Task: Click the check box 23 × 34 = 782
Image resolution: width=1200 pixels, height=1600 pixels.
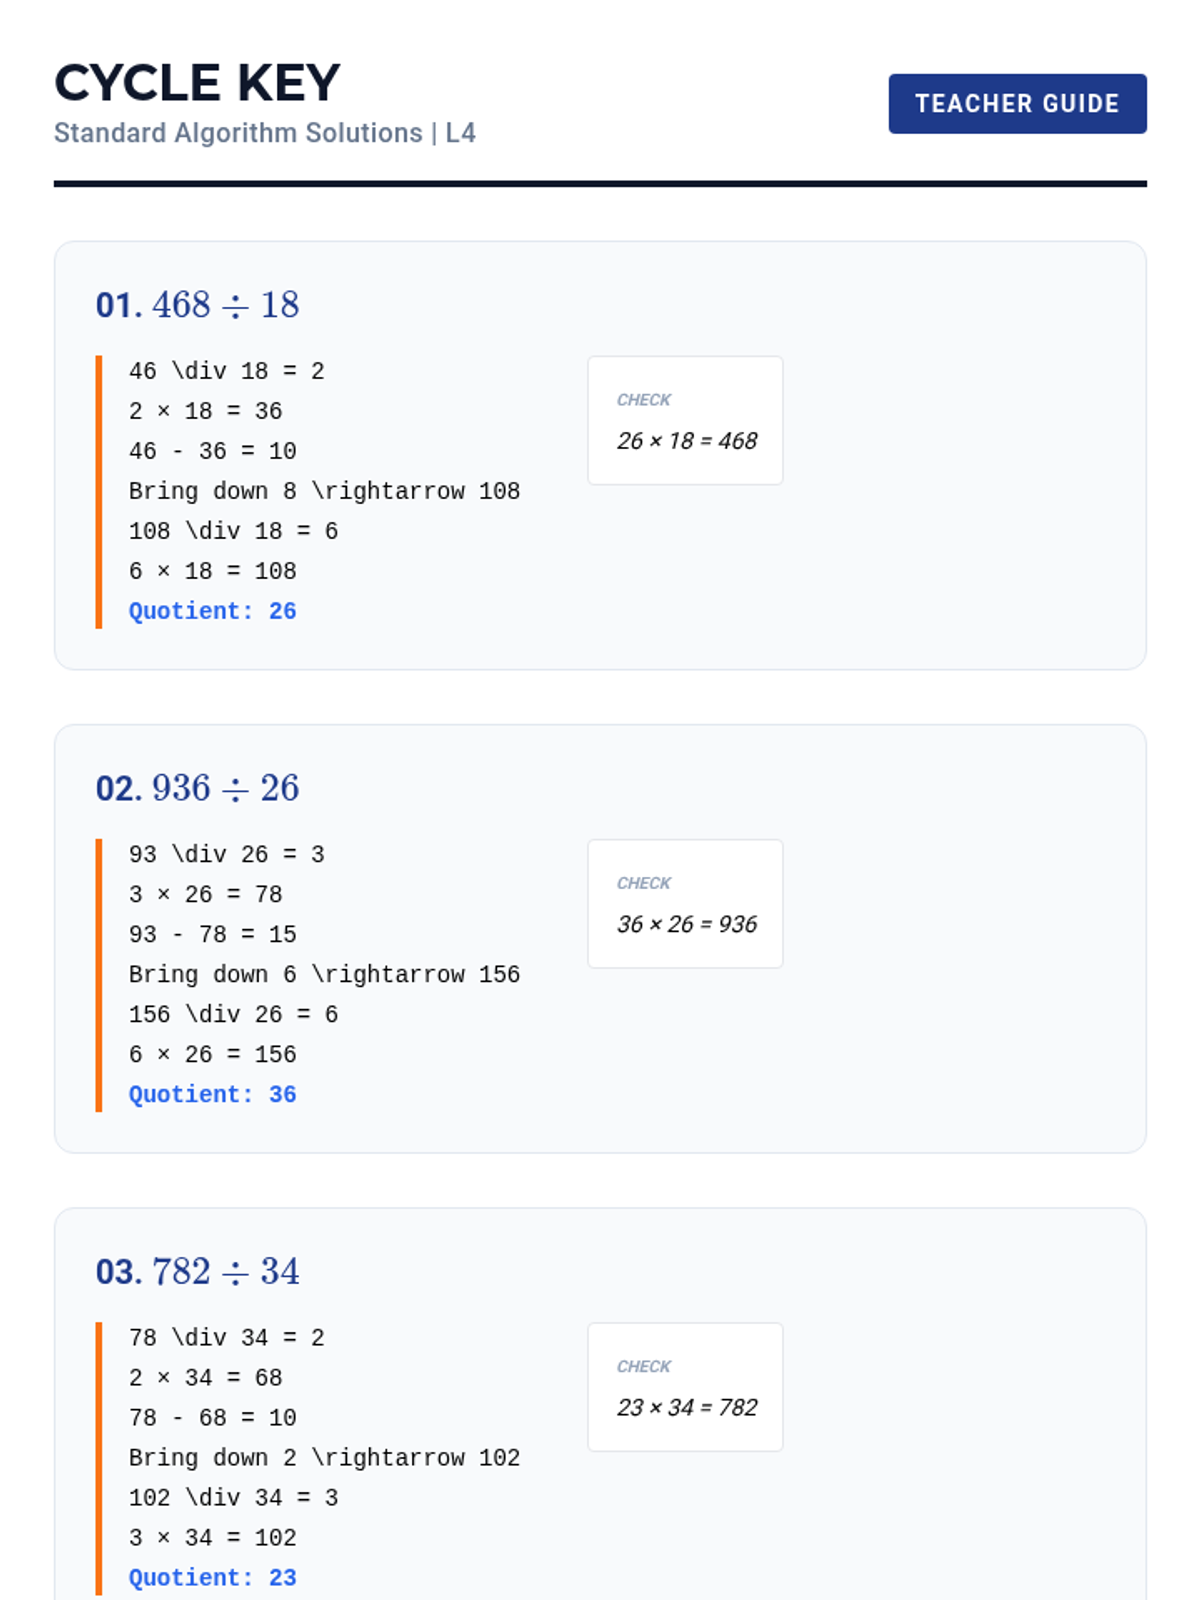Action: tap(685, 1387)
